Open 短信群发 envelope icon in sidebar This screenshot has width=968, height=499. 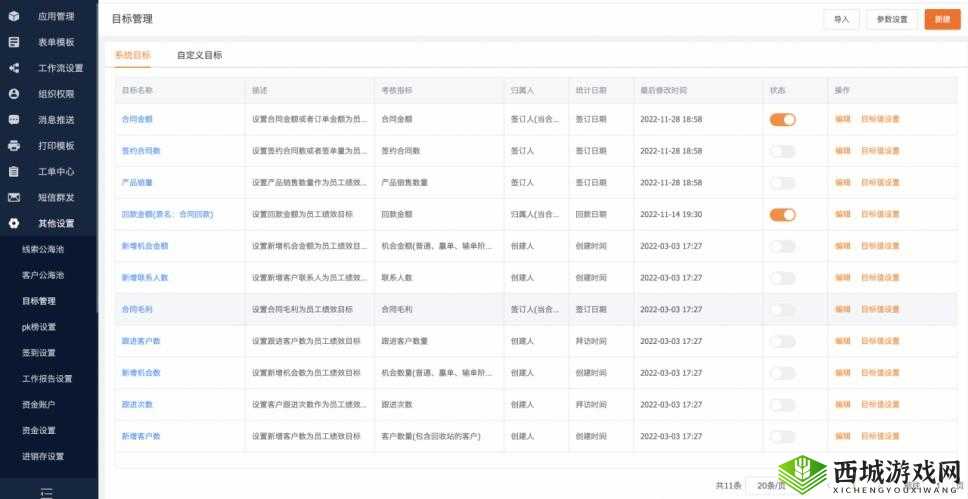[x=14, y=198]
